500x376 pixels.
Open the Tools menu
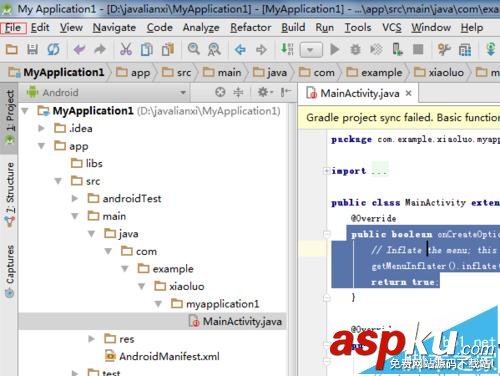358,27
